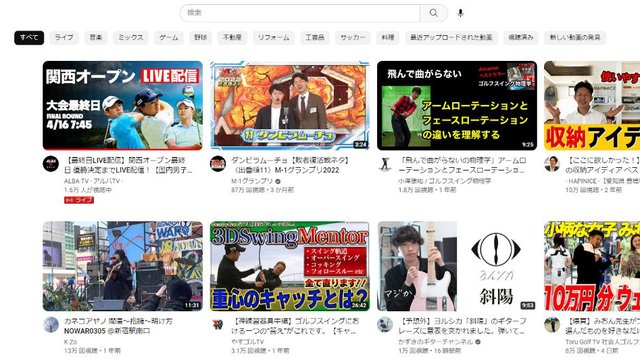Click the search magnifier button

pyautogui.click(x=433, y=13)
